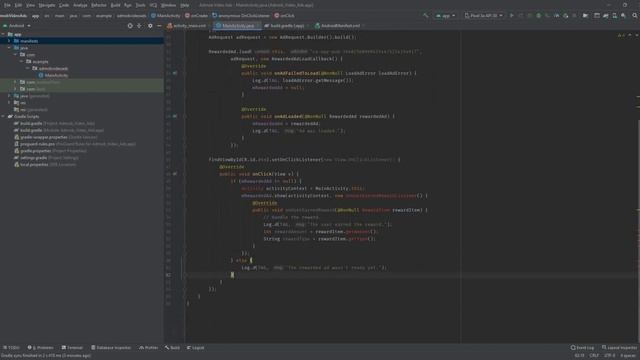Open the Profiler tool window

(x=149, y=348)
